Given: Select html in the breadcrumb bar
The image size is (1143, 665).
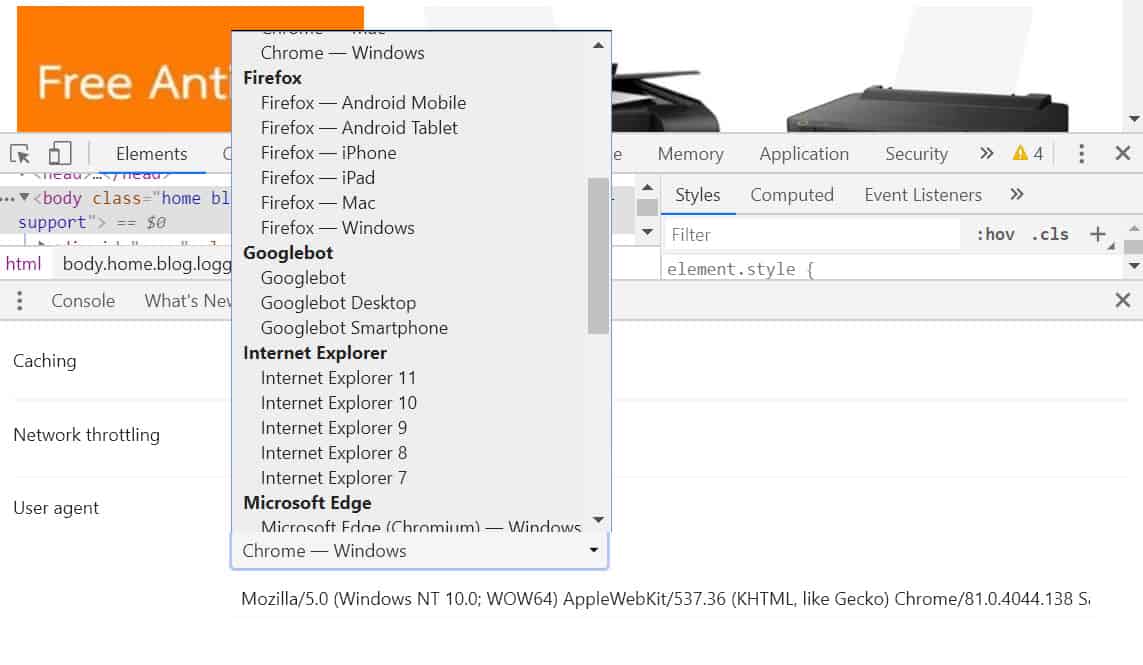Looking at the screenshot, I should click(23, 264).
